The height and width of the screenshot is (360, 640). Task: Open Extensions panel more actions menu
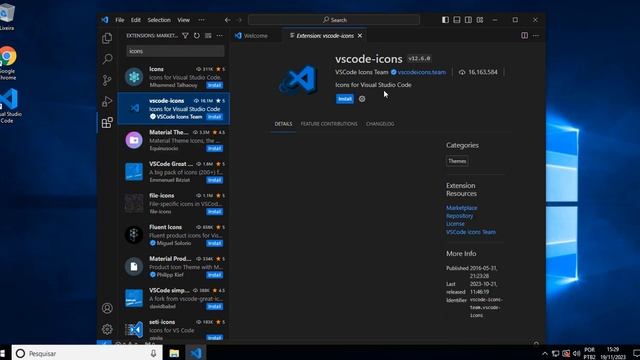click(x=220, y=36)
